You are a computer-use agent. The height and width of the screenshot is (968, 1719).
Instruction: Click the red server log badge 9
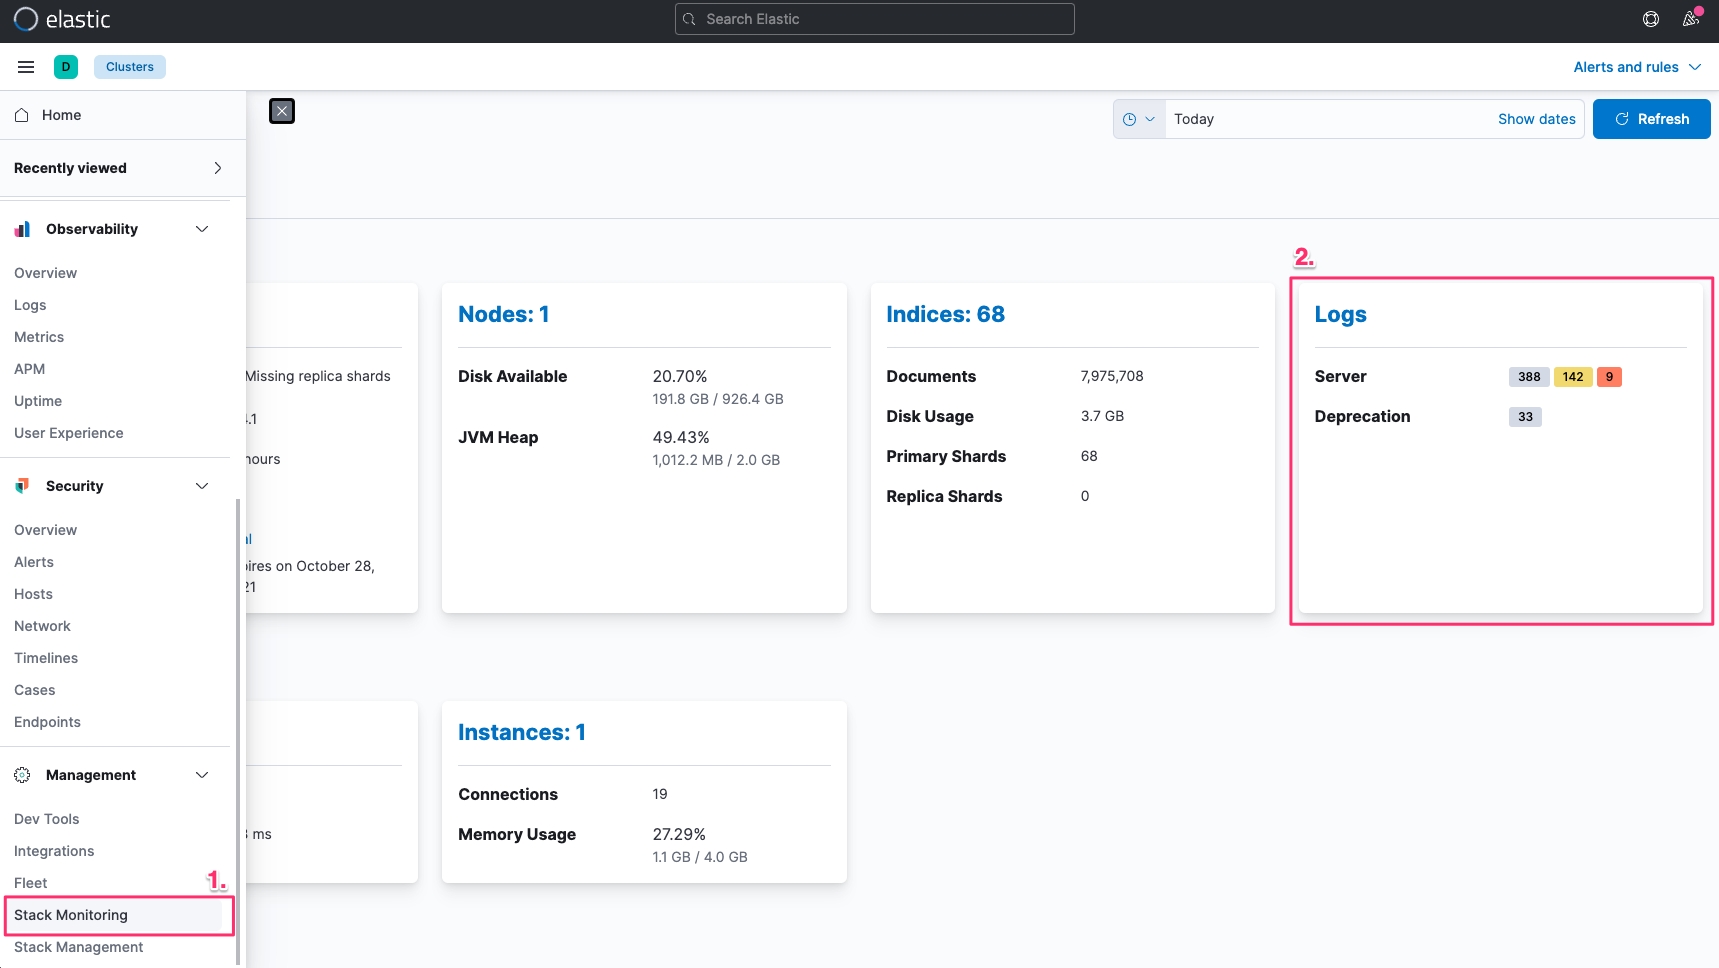(x=1609, y=377)
